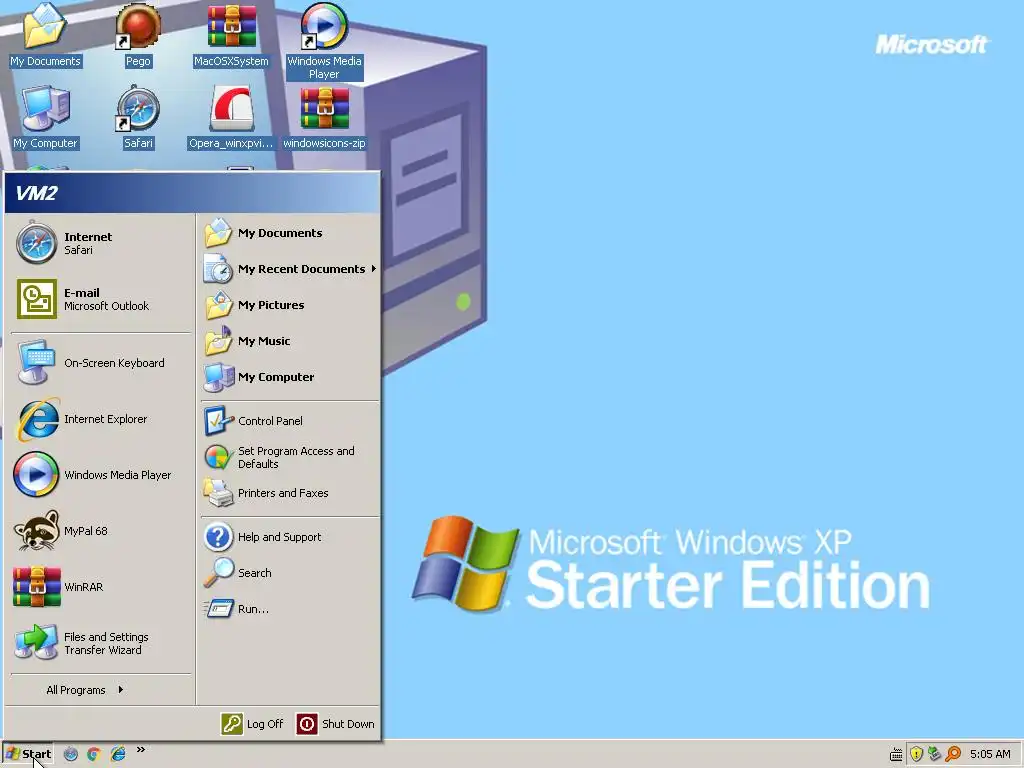Expand All Programs list
This screenshot has height=768, width=1024.
[x=99, y=690]
